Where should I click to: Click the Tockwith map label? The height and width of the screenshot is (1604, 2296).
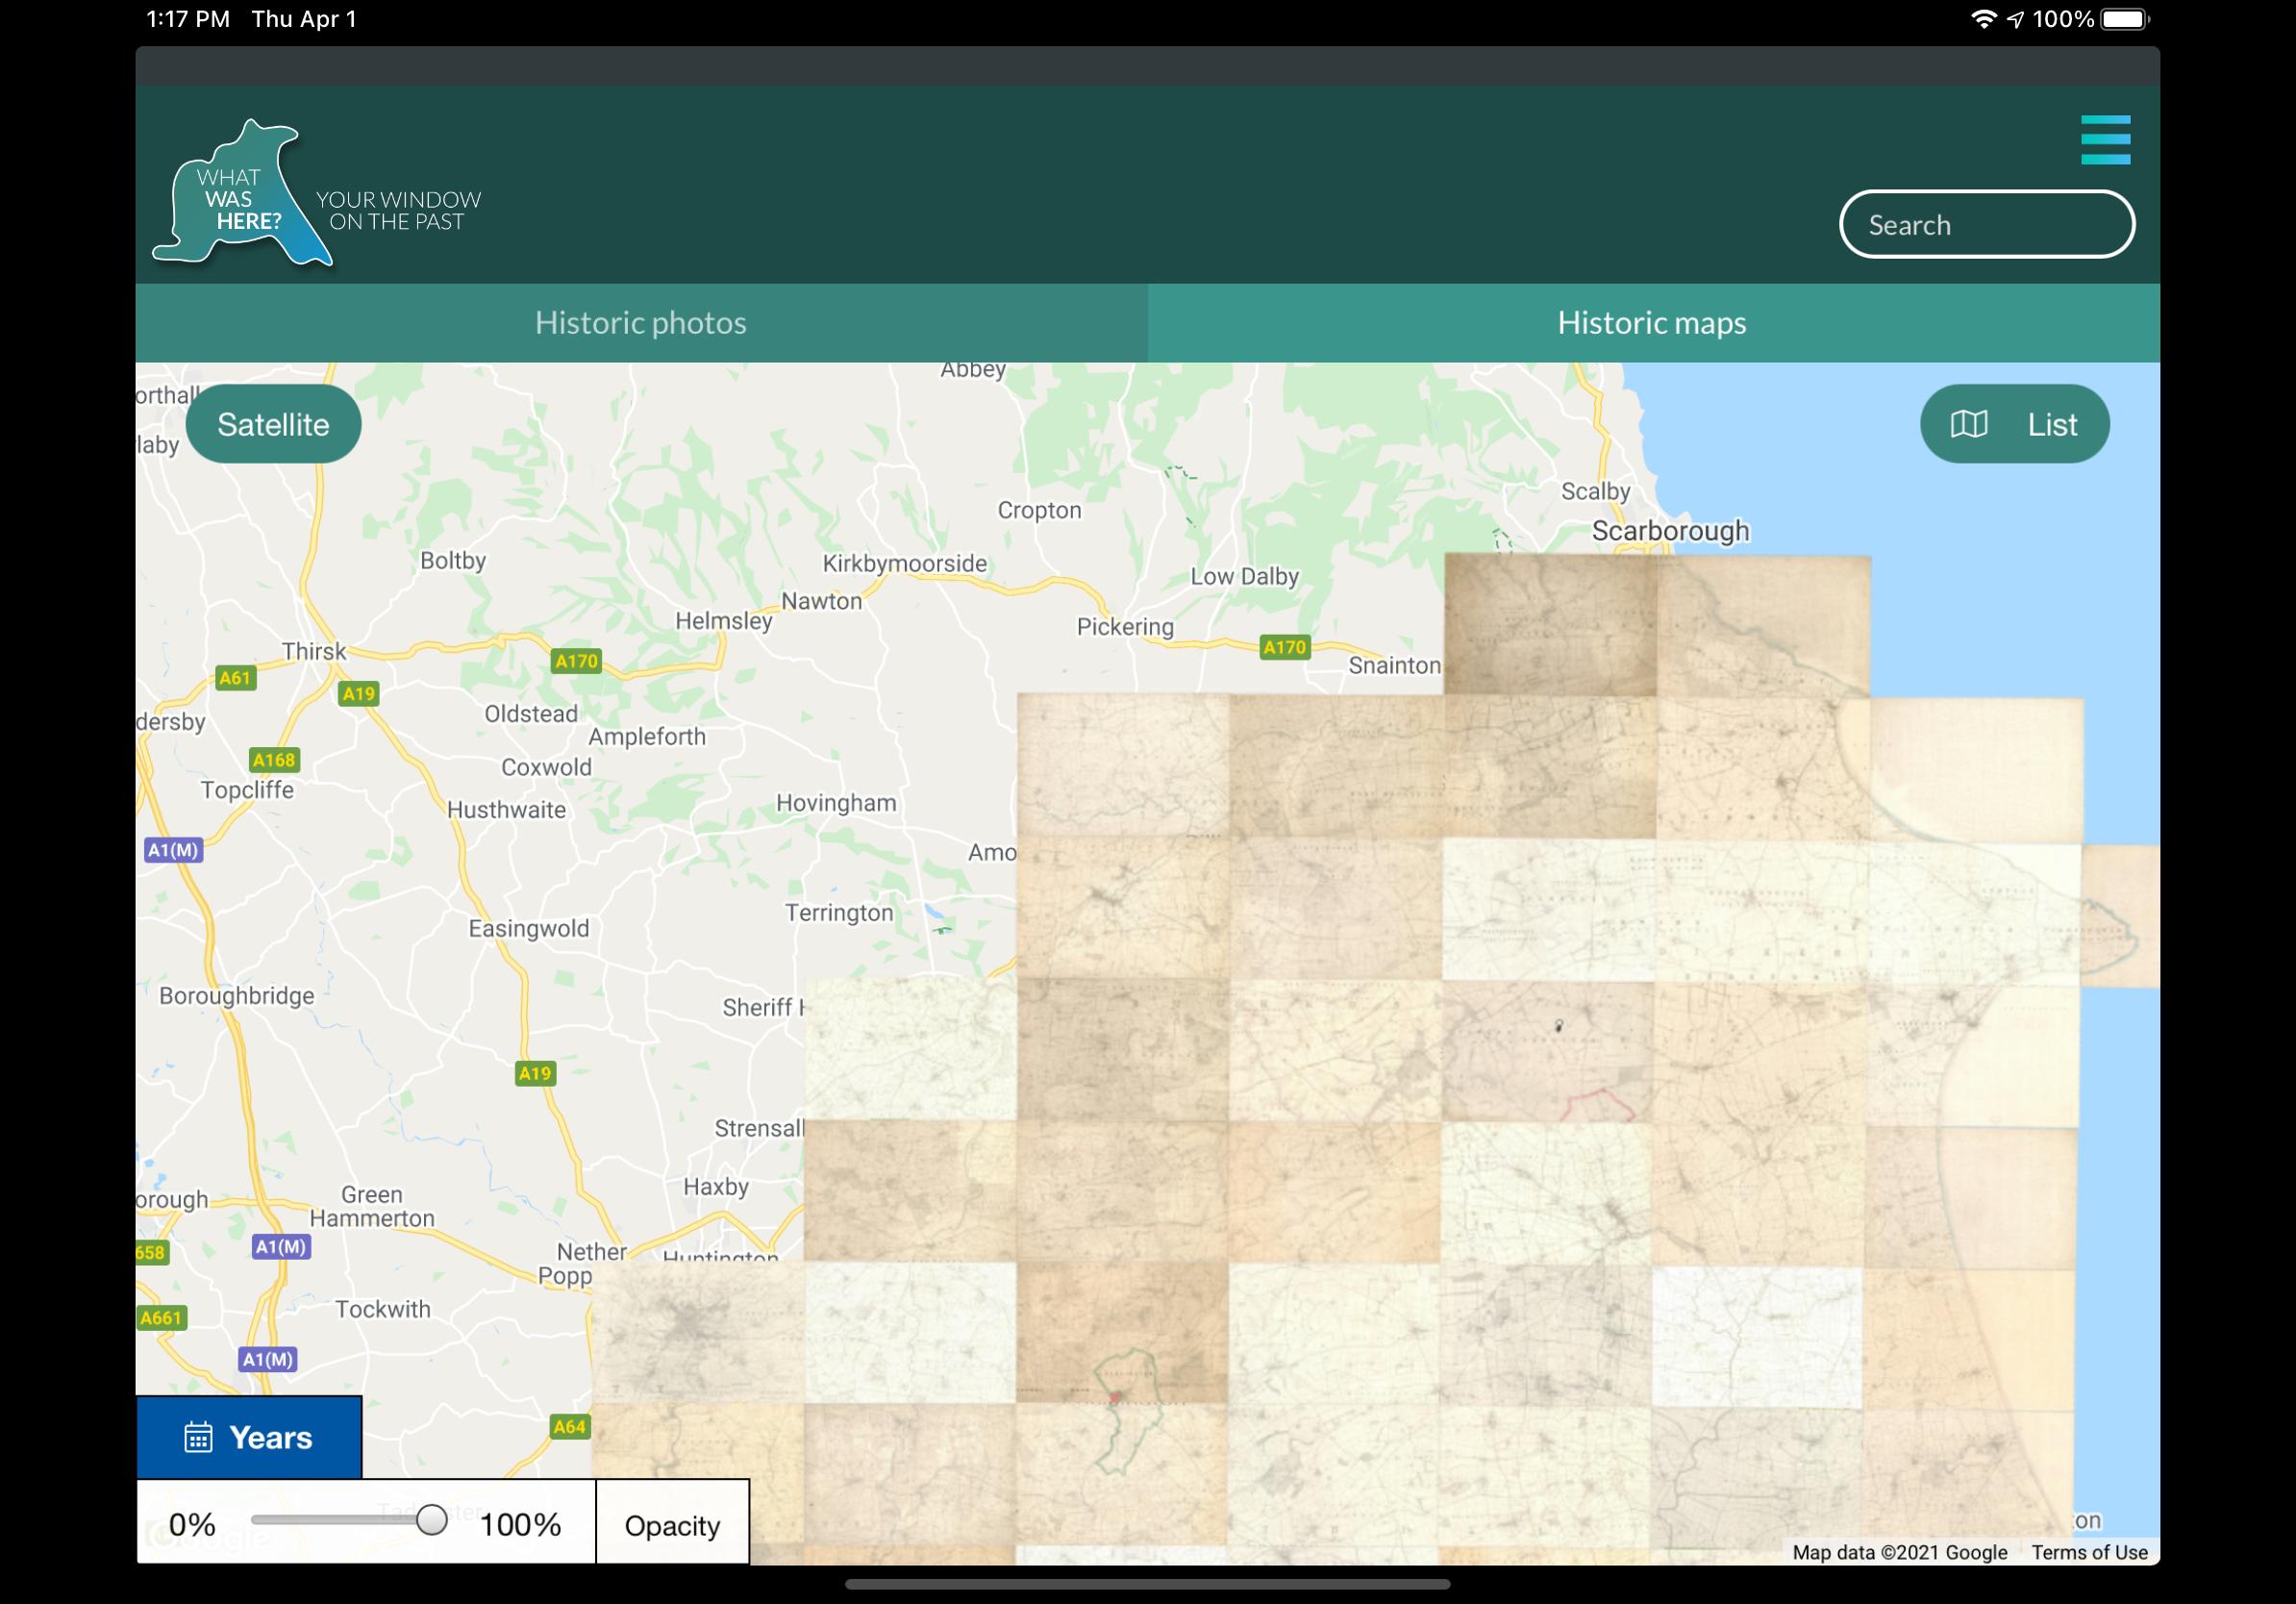[x=383, y=1310]
